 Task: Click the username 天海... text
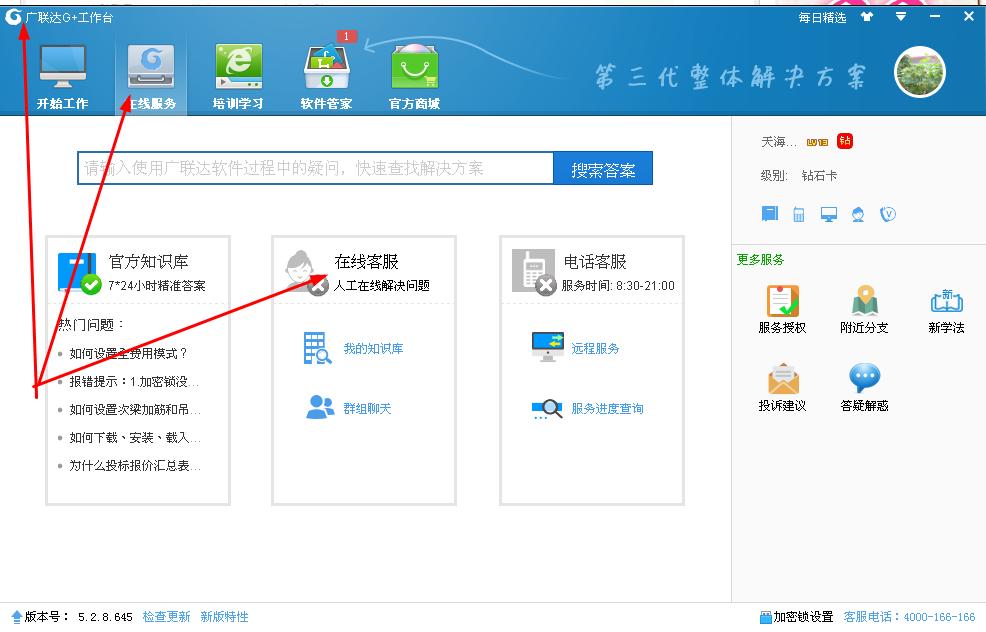click(778, 142)
